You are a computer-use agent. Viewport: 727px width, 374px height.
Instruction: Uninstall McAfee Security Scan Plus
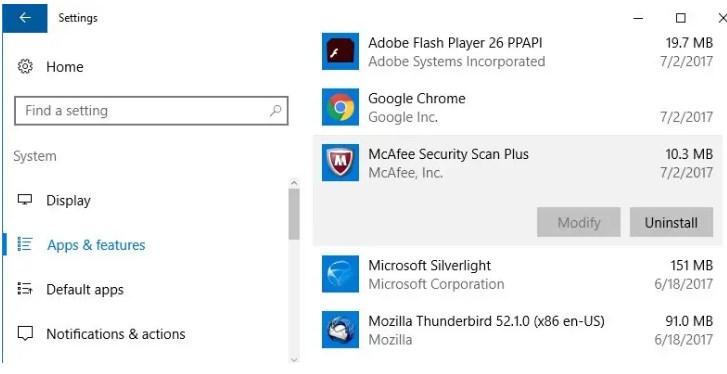(x=671, y=222)
